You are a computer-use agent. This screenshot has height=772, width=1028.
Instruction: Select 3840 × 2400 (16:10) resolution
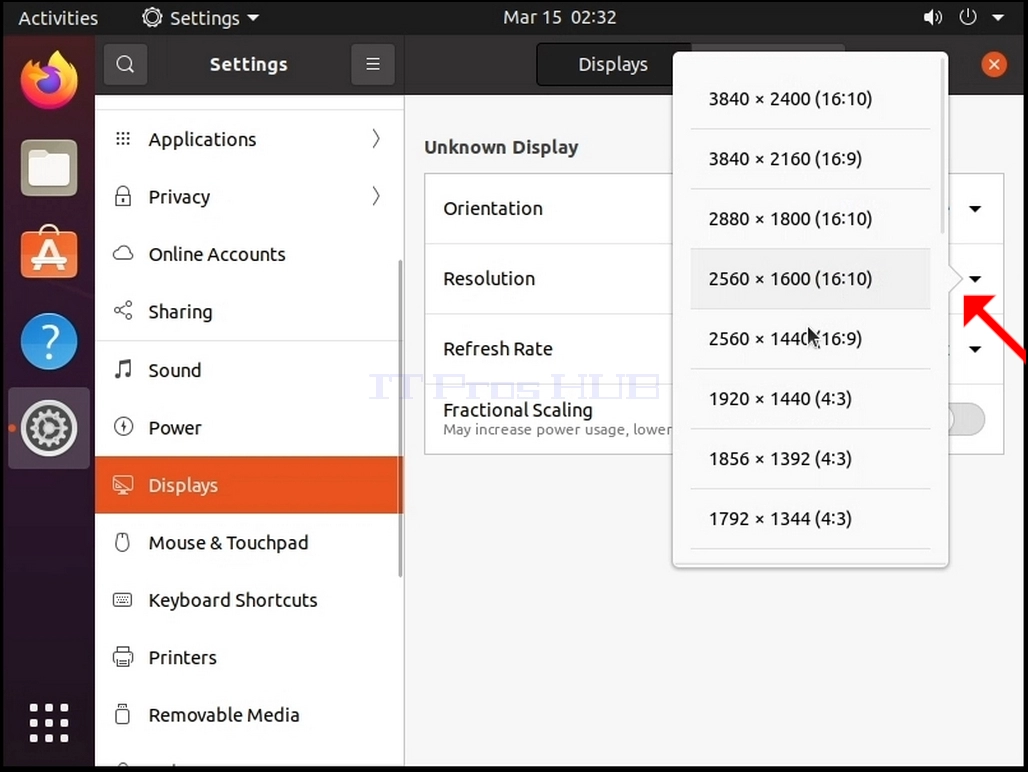click(810, 99)
